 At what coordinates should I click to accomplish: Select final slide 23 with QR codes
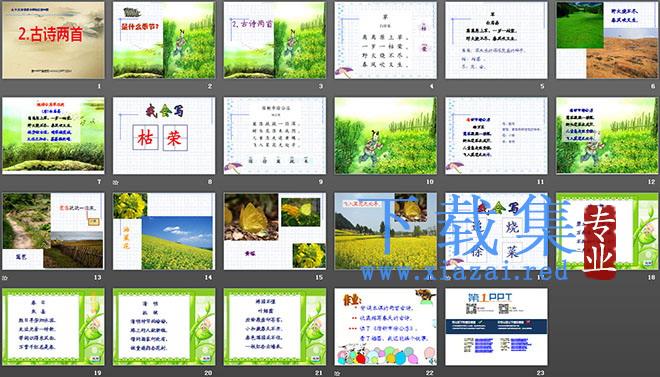click(x=496, y=327)
